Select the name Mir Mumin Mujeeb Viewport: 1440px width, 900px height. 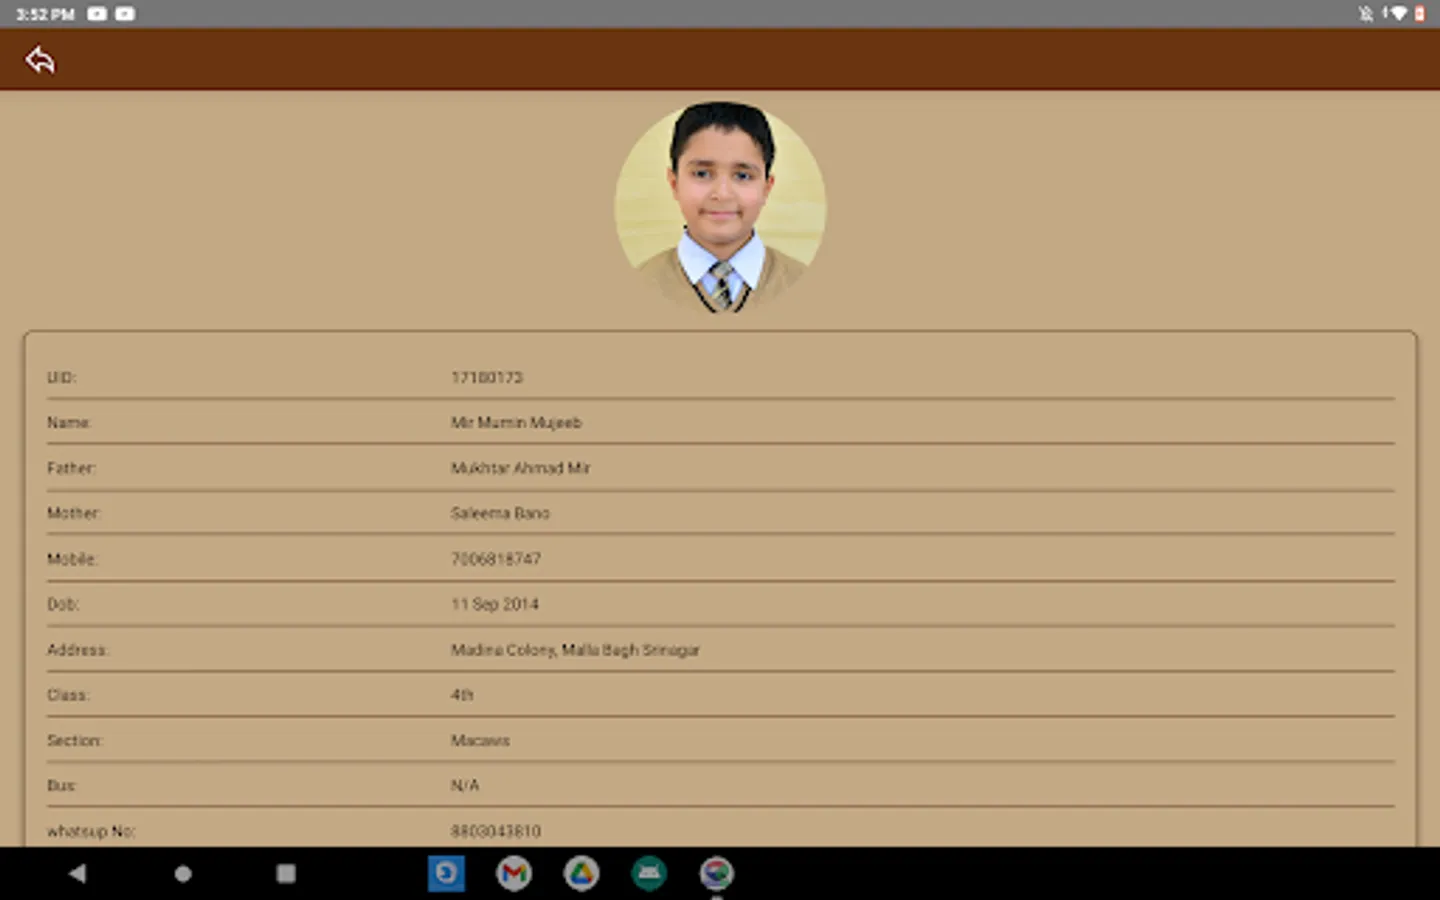pyautogui.click(x=516, y=423)
